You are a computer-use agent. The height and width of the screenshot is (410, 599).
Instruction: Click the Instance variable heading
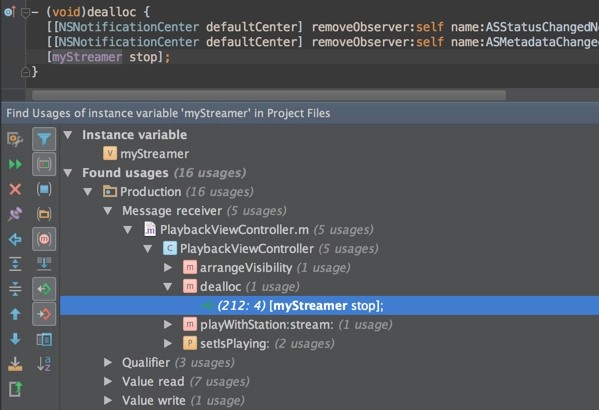point(134,135)
